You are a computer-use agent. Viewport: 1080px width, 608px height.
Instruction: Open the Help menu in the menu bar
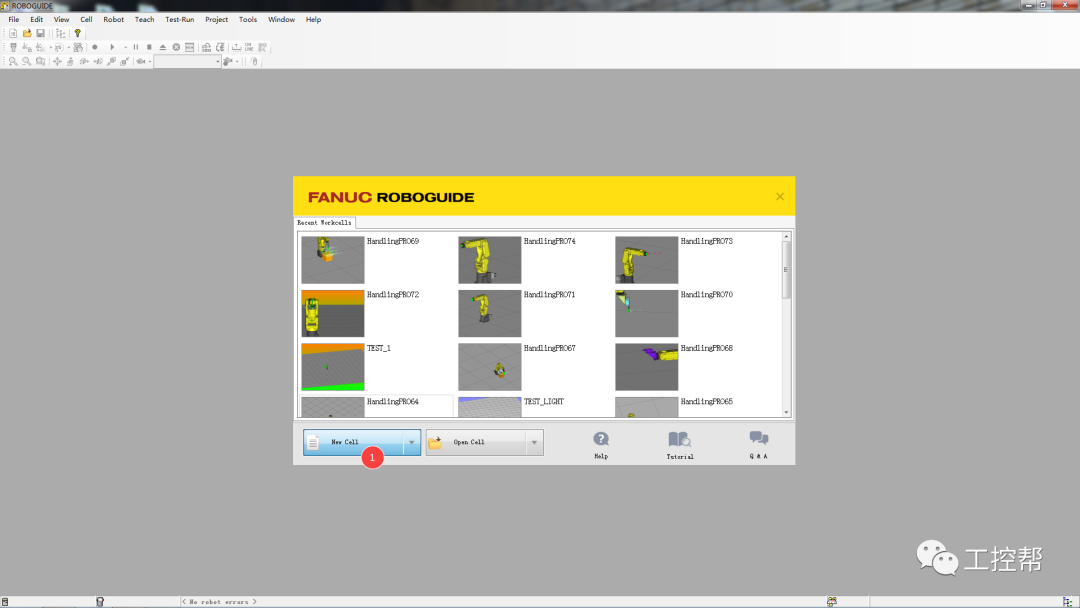(313, 19)
